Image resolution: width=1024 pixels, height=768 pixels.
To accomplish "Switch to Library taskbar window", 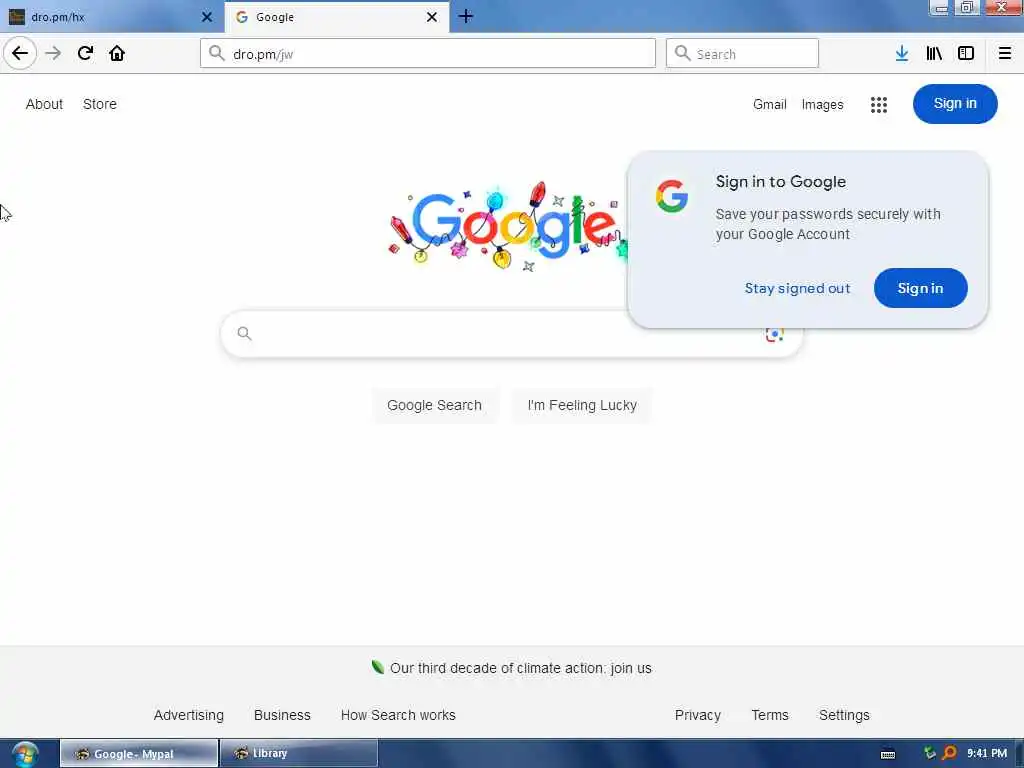I will (299, 753).
